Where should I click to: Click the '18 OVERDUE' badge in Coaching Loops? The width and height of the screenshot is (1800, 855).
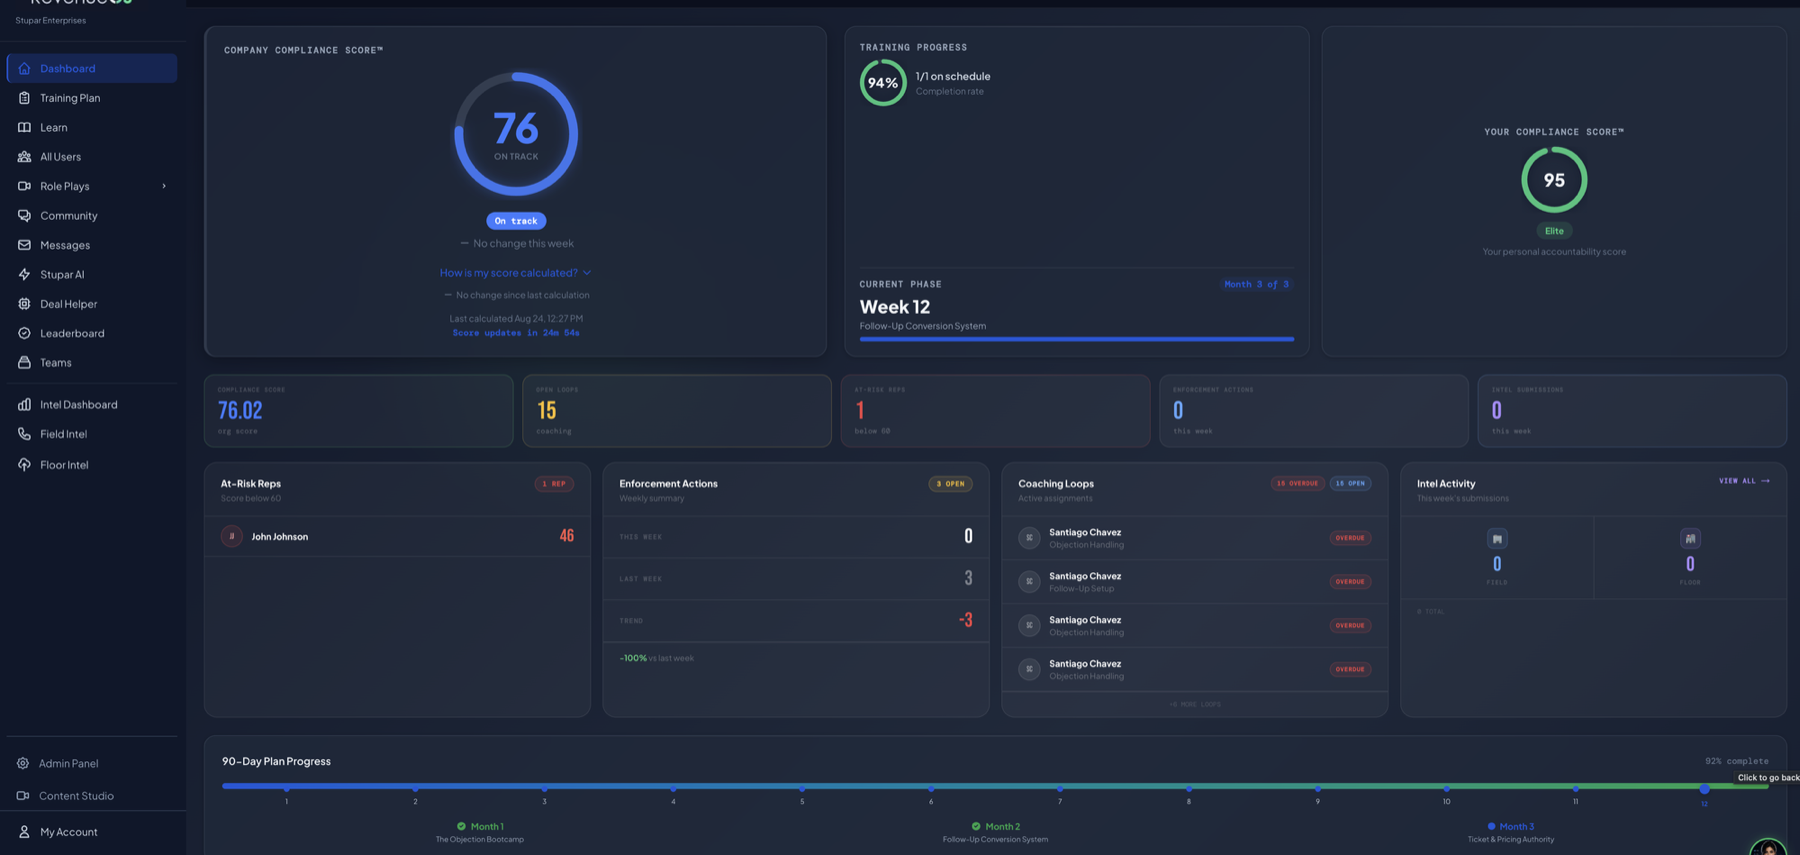tap(1297, 484)
